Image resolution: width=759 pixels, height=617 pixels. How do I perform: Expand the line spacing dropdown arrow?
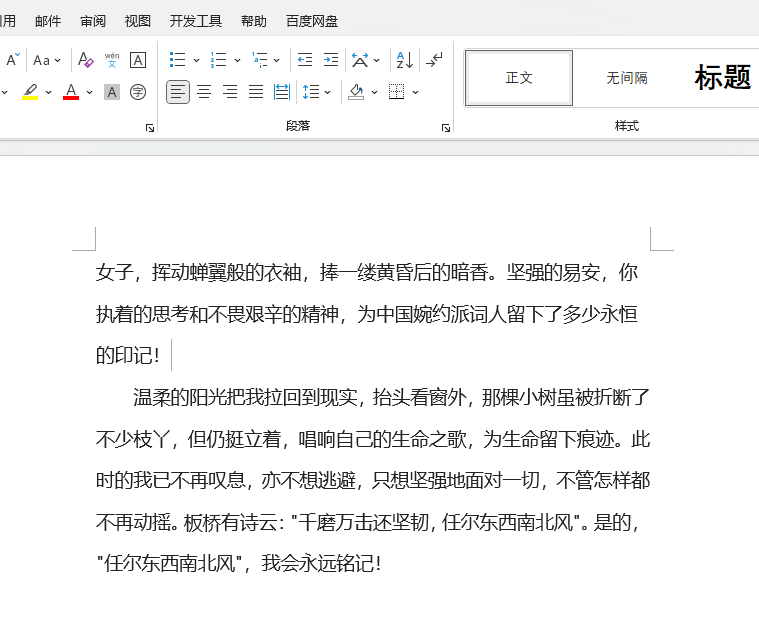point(328,92)
